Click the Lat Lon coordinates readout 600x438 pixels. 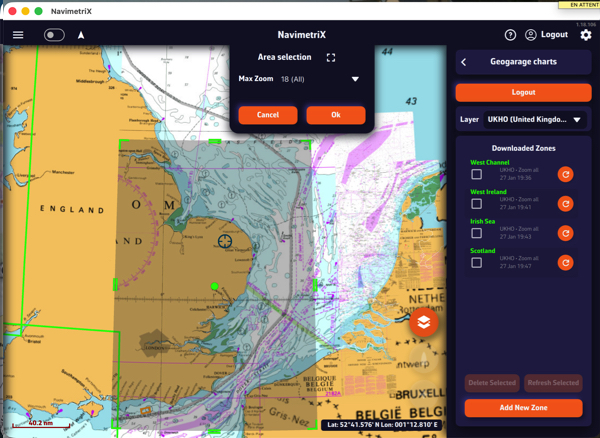pos(382,425)
